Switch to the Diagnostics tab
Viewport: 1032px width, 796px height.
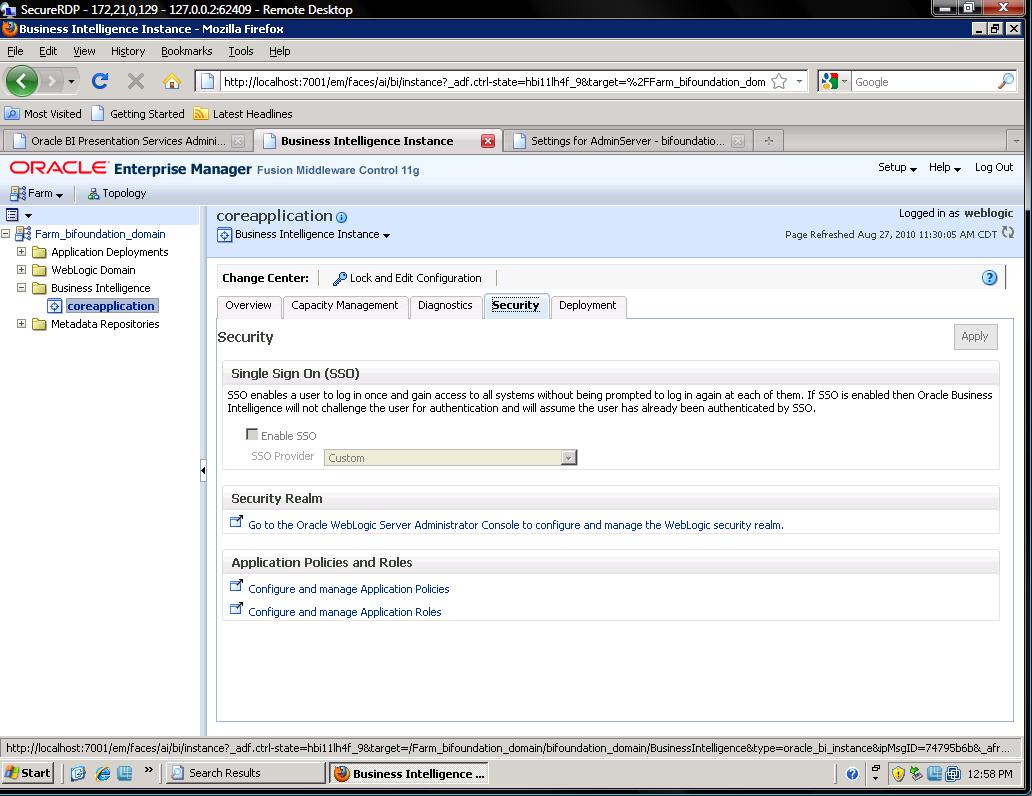pyautogui.click(x=445, y=305)
